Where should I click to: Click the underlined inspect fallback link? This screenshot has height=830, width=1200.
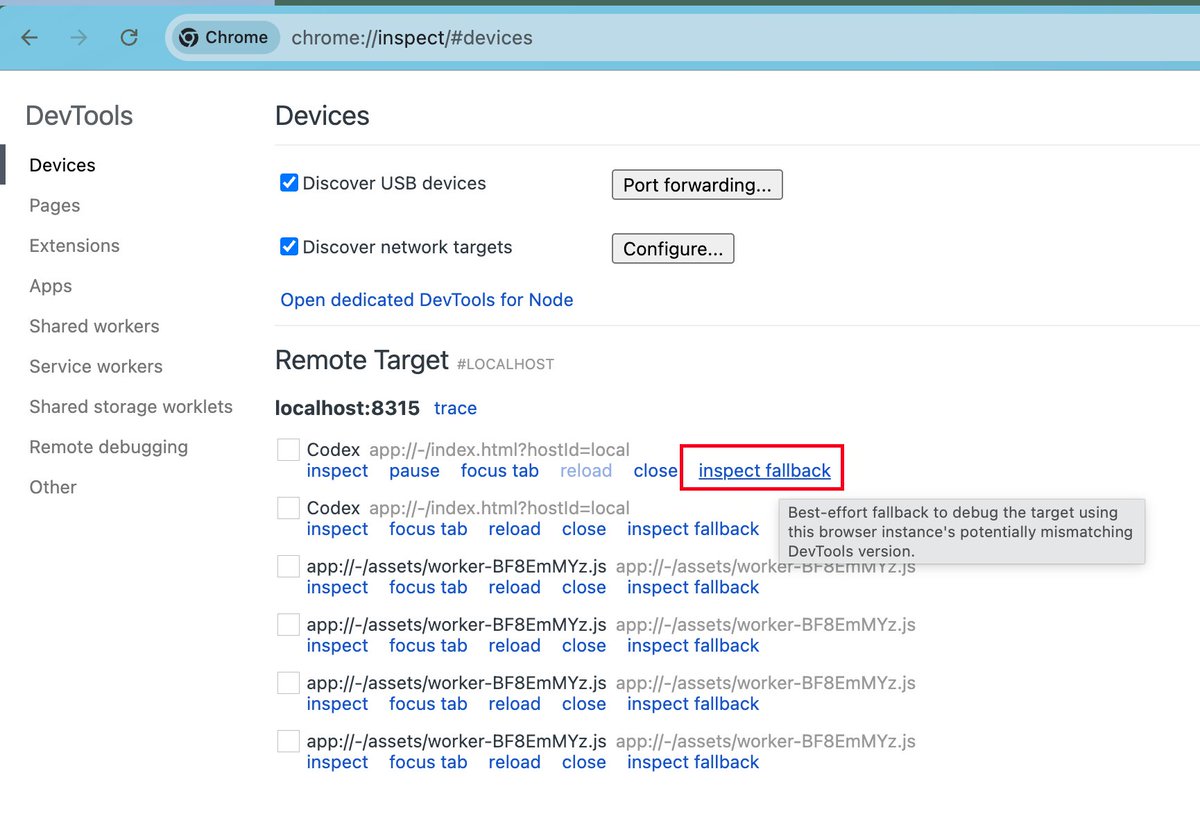click(764, 471)
